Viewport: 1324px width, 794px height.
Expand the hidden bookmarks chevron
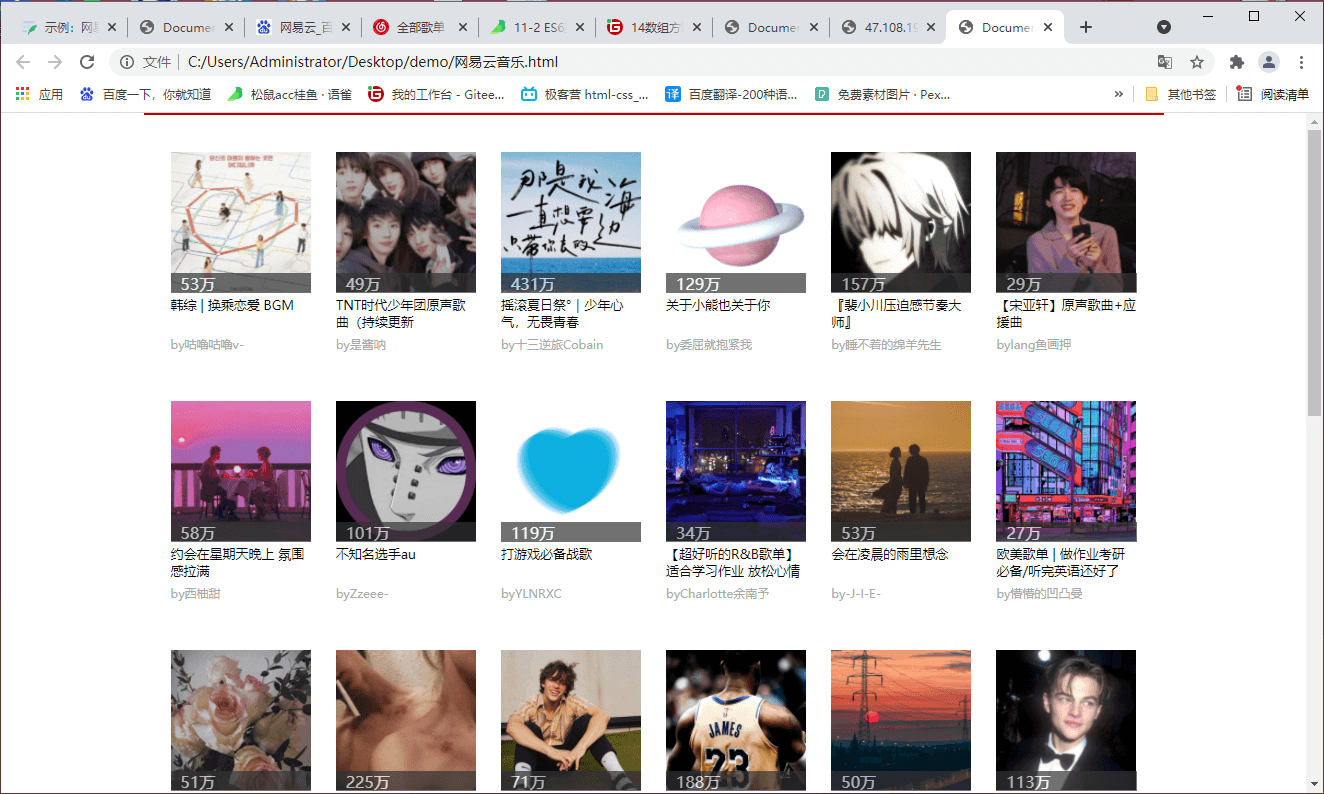pos(1119,94)
